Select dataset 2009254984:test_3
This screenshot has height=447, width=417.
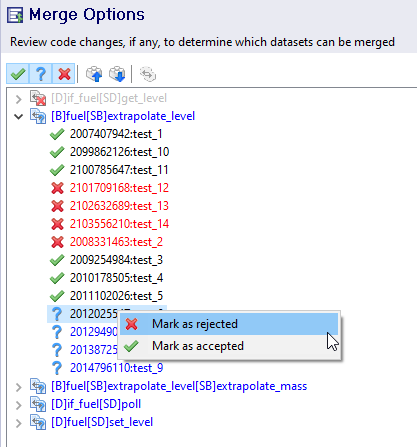tap(116, 260)
